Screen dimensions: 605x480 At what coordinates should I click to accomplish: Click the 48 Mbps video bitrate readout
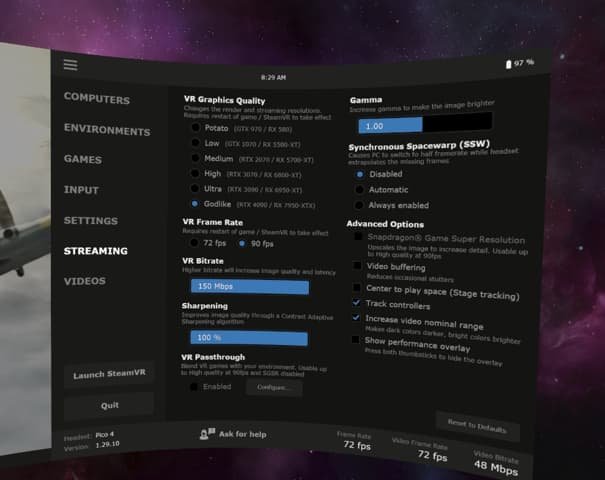pos(496,467)
